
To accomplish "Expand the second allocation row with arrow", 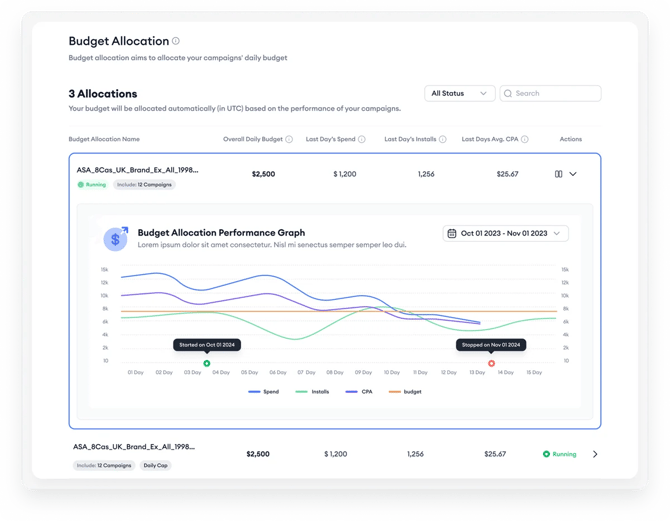I will click(595, 454).
